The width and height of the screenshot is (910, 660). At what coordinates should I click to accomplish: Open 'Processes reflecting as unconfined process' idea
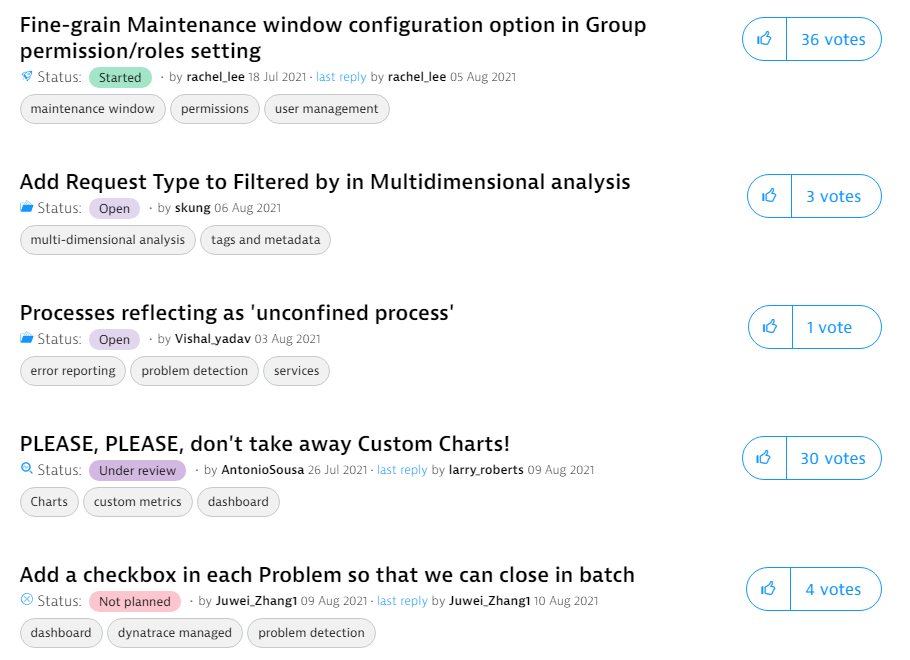[237, 313]
